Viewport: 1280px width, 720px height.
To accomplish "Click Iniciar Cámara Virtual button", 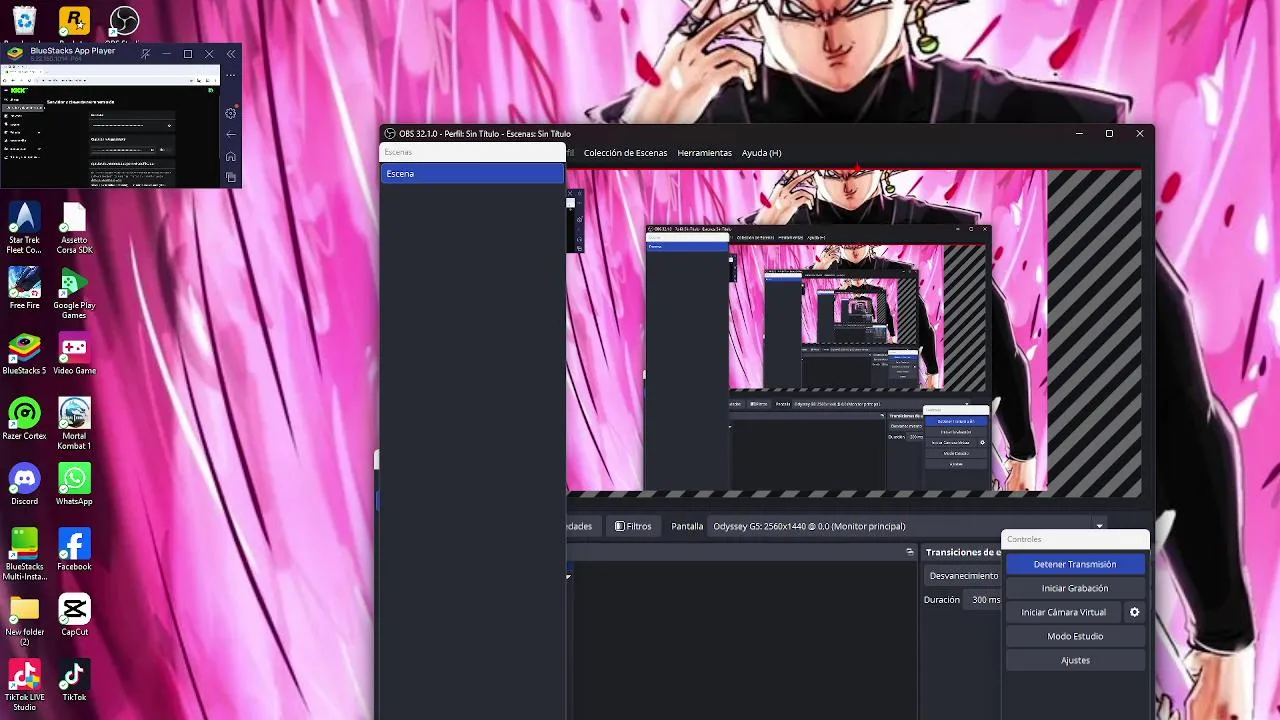I will (1063, 612).
